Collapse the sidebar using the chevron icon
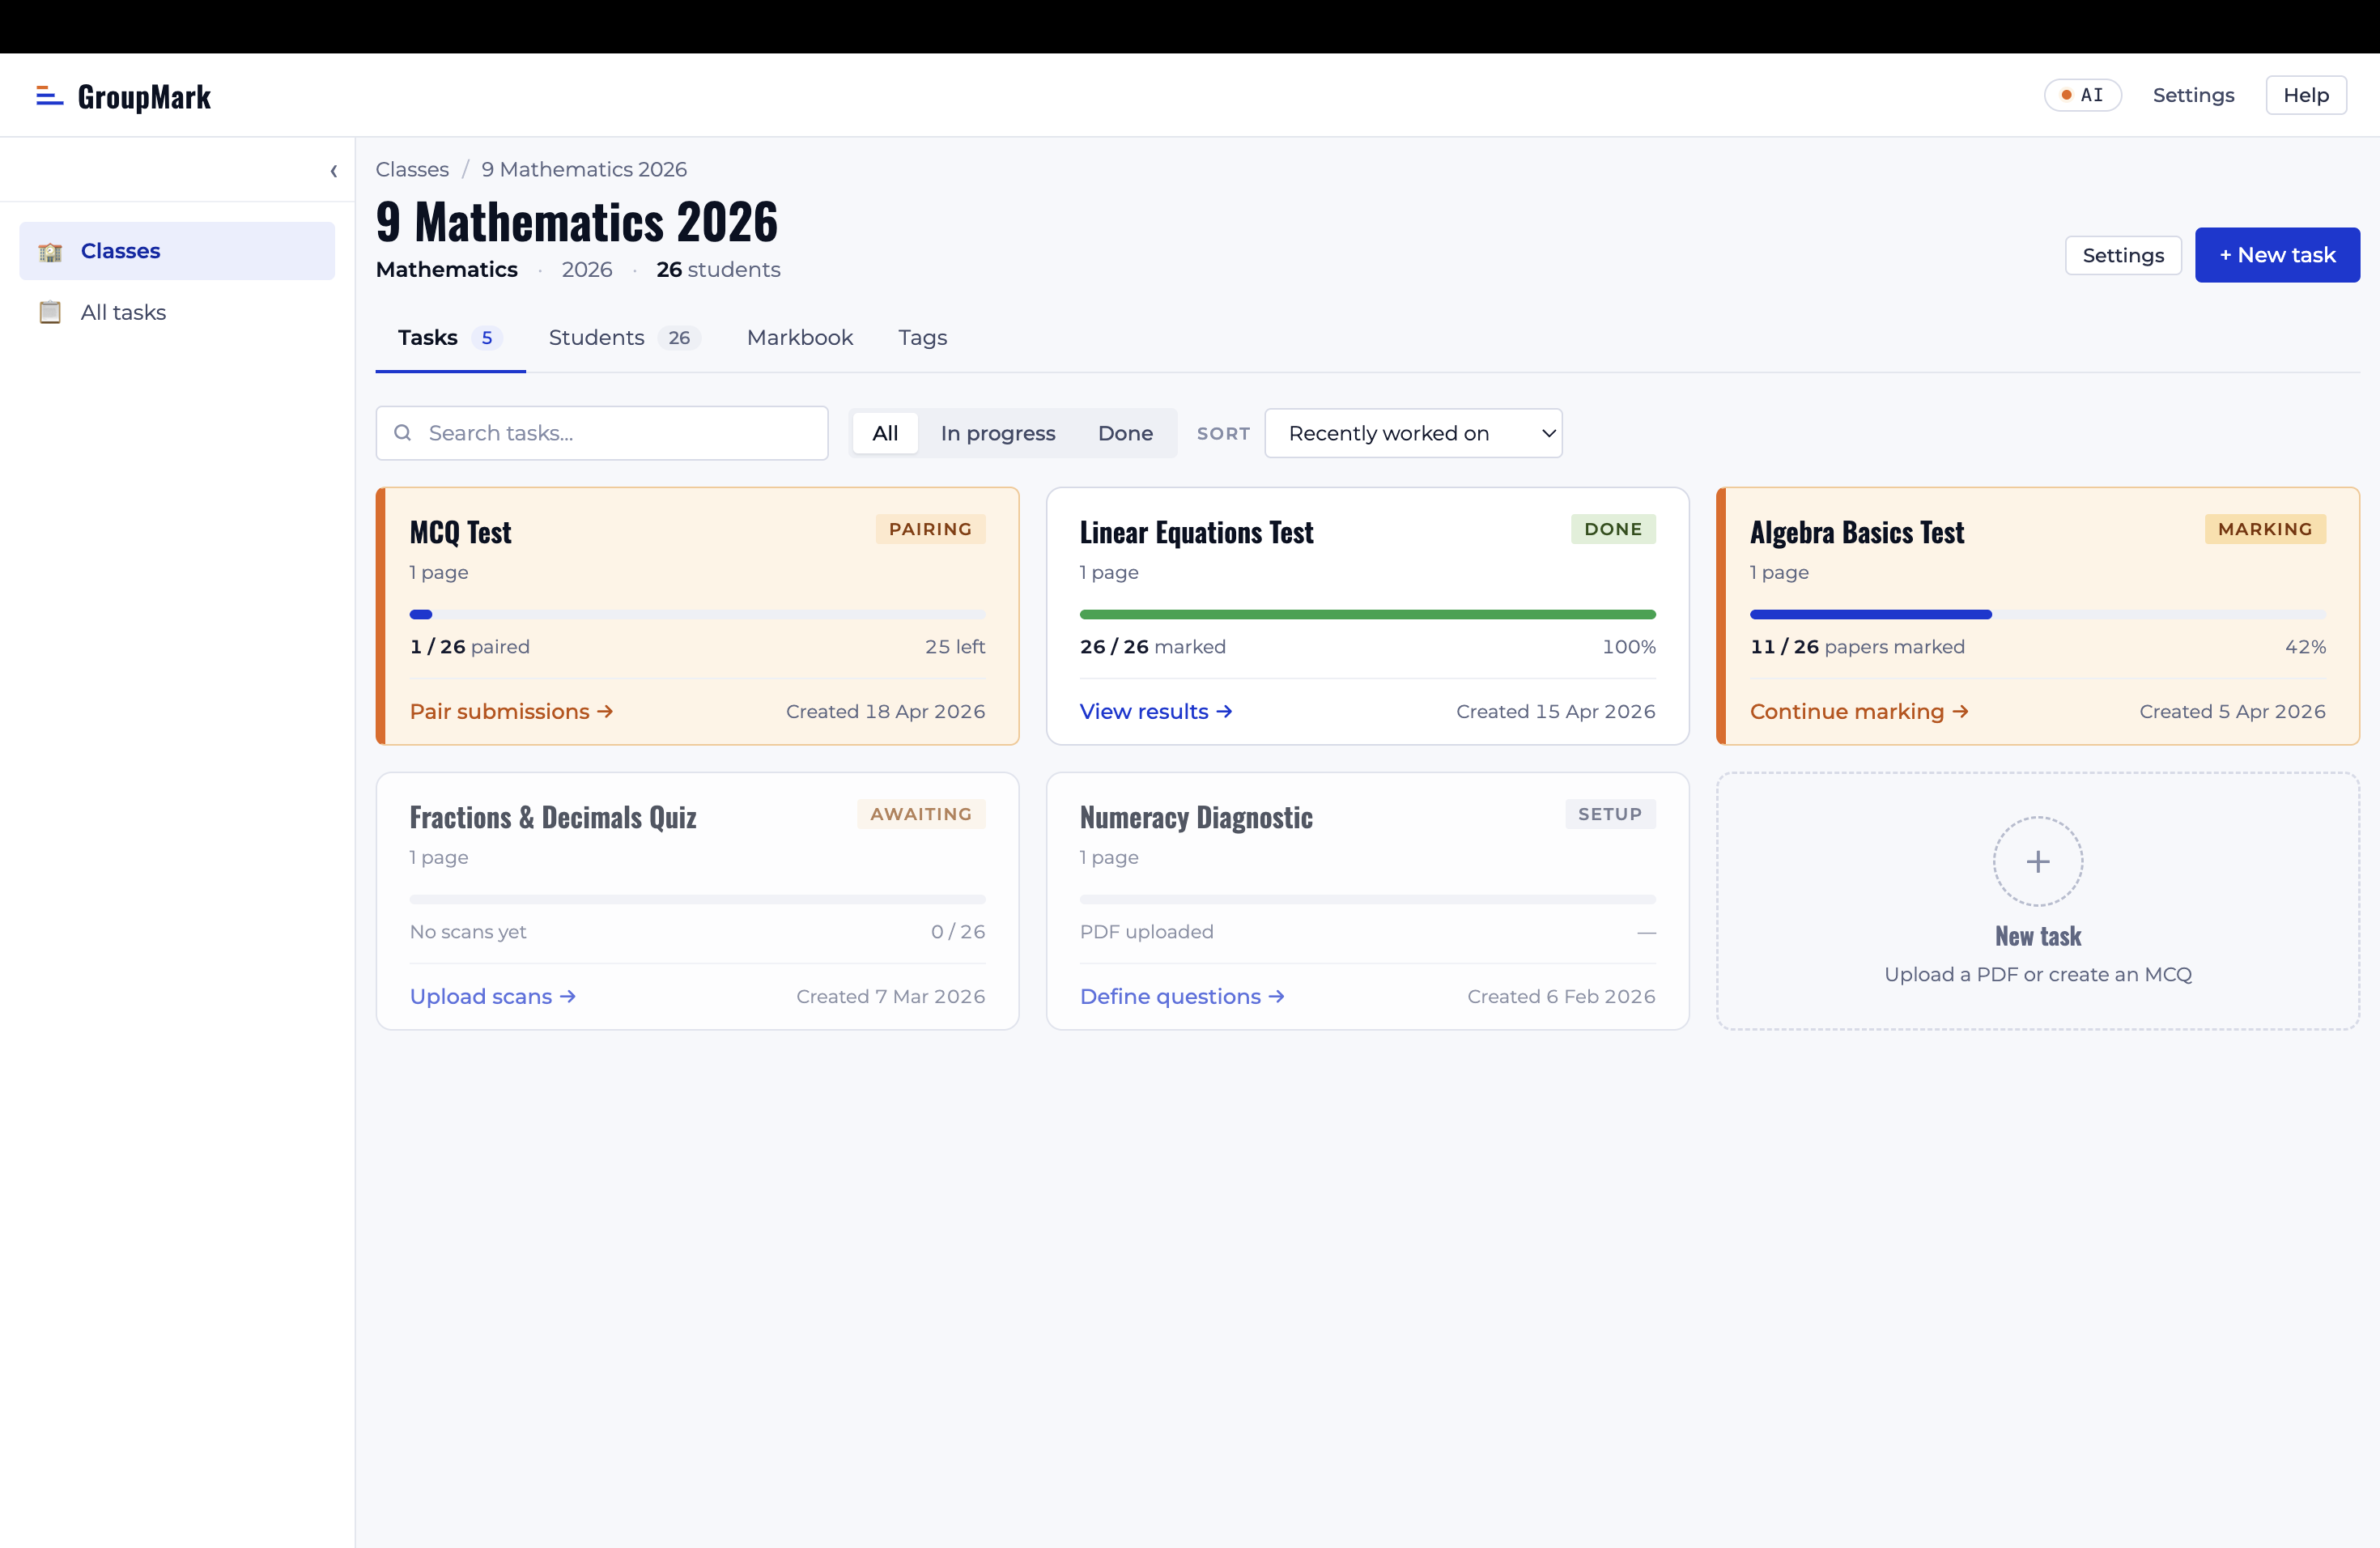Viewport: 2380px width, 1548px height. click(334, 171)
